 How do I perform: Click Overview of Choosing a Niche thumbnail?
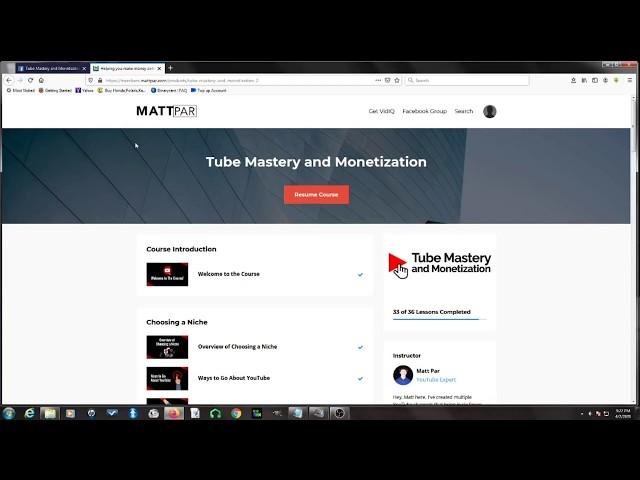167,347
